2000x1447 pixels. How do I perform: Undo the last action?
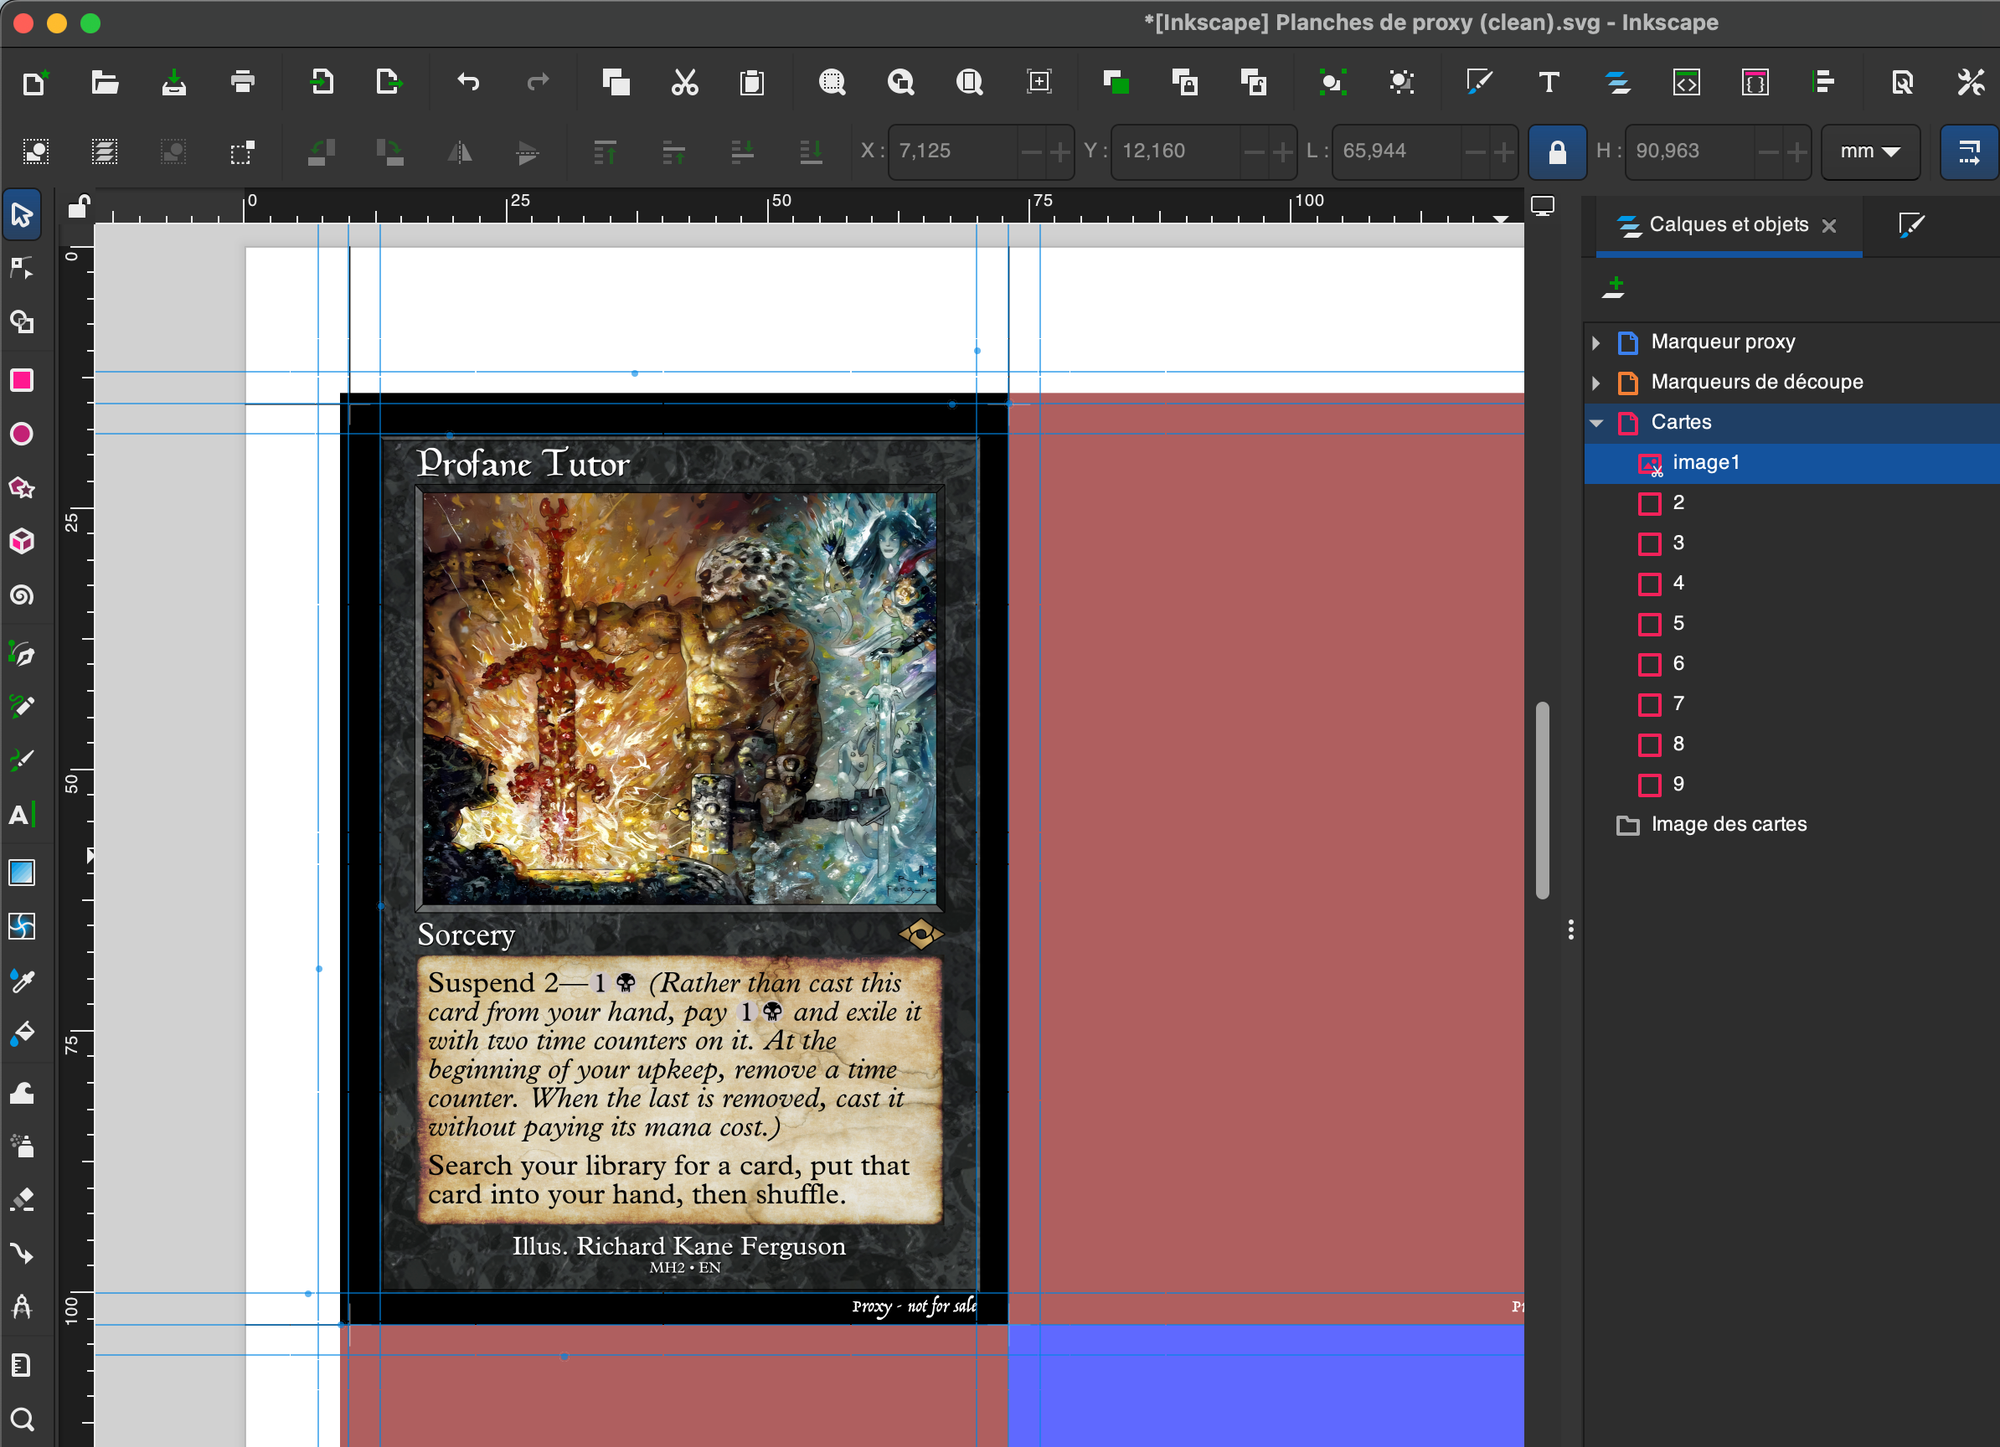coord(468,84)
